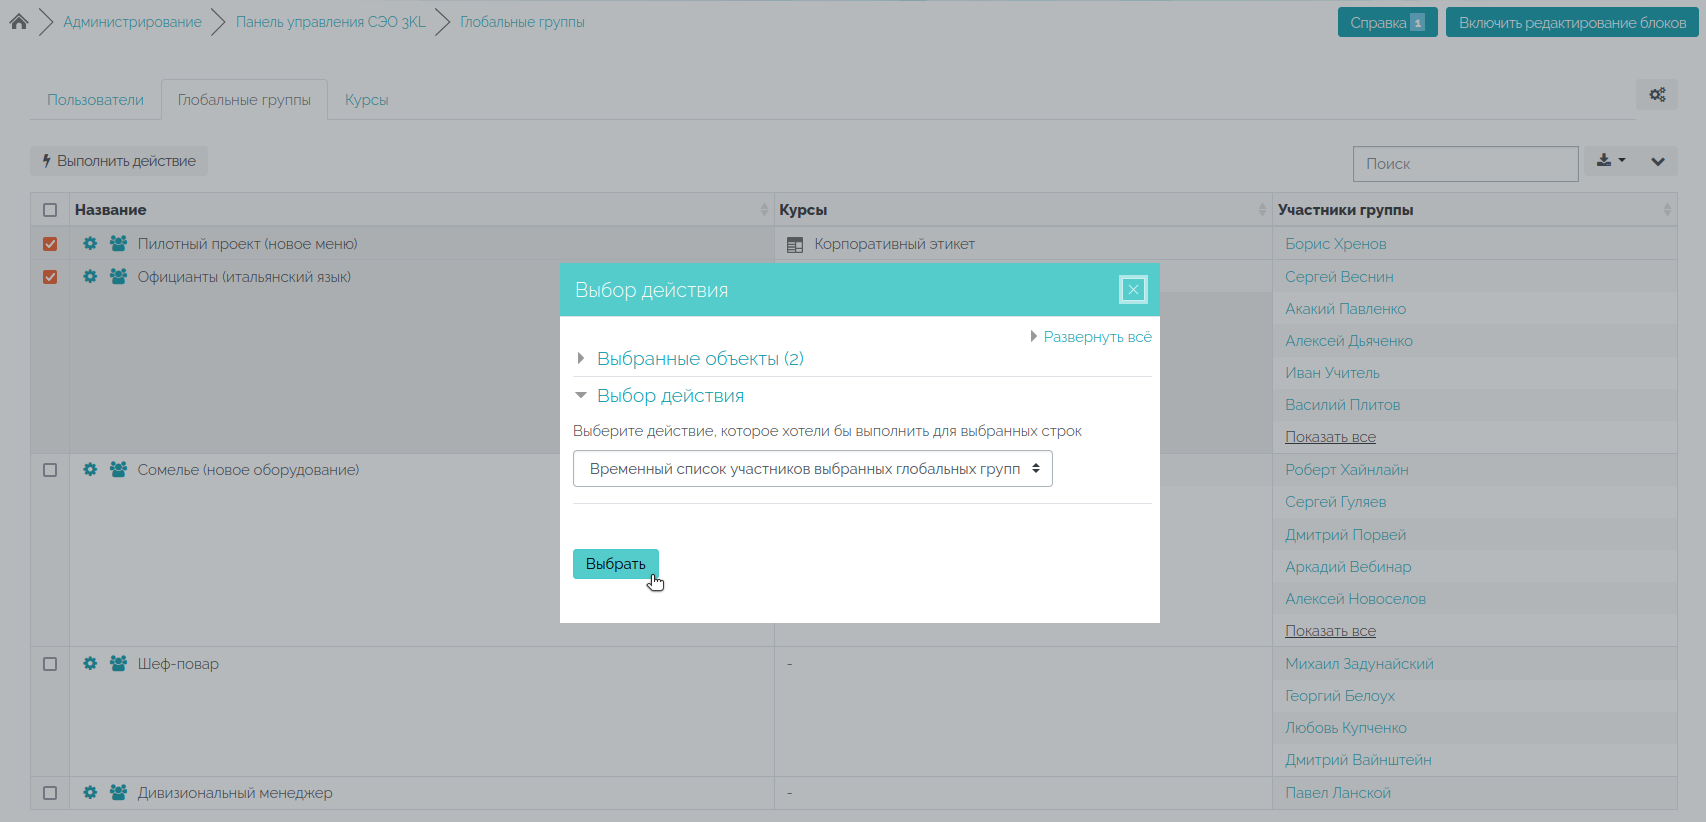Open the download export icon menu
This screenshot has width=1706, height=822.
[x=1610, y=161]
